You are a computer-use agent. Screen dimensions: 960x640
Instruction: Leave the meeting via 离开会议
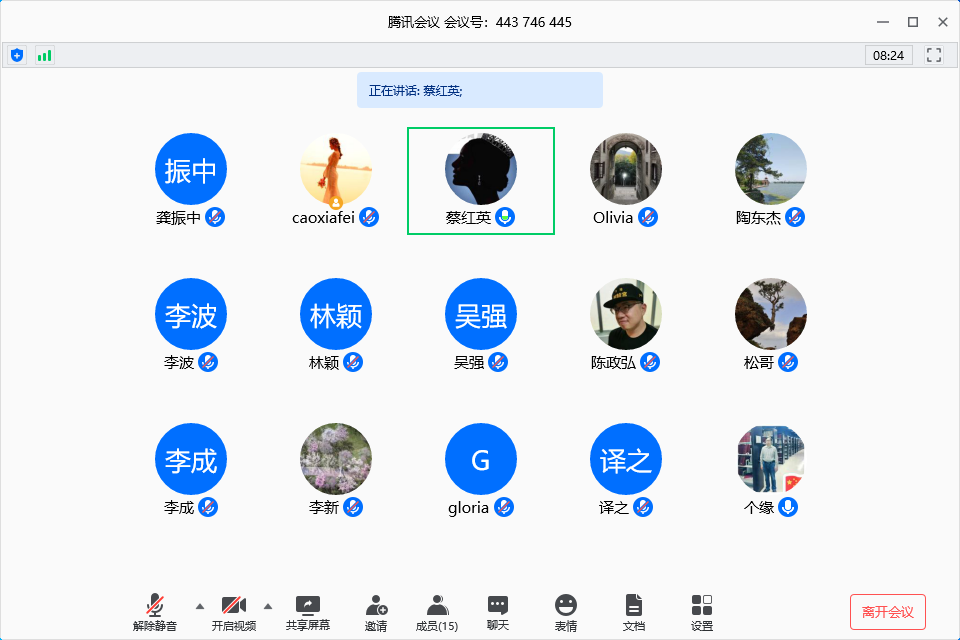click(887, 611)
